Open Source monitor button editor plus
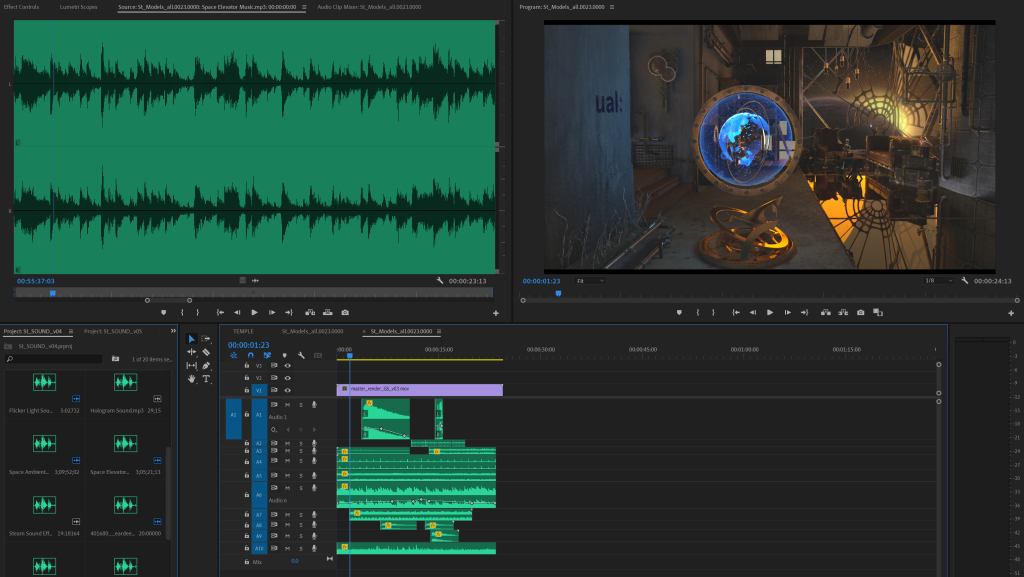This screenshot has width=1024, height=577. pos(496,313)
